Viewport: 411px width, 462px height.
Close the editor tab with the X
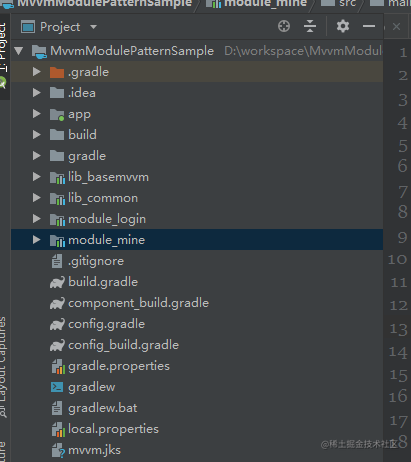(396, 26)
